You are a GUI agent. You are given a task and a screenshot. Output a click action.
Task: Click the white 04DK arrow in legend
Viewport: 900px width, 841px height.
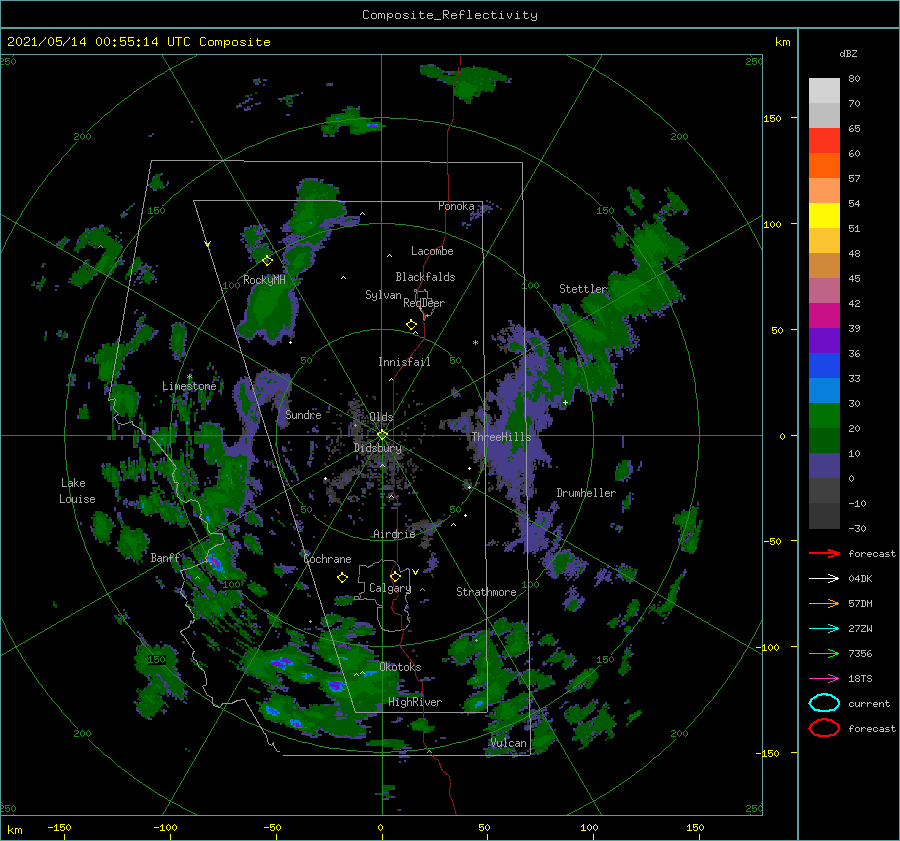click(x=824, y=578)
